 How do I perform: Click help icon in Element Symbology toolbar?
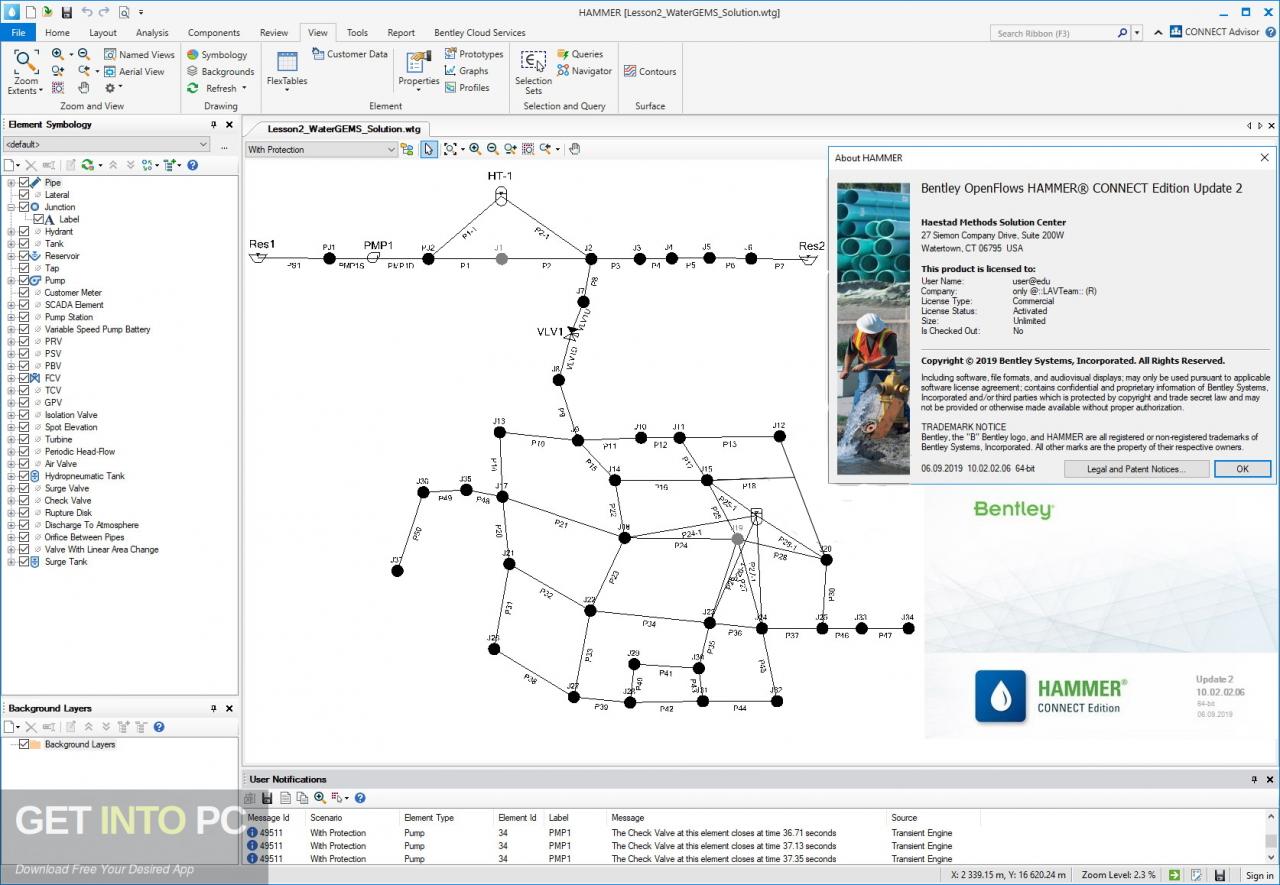[x=193, y=165]
